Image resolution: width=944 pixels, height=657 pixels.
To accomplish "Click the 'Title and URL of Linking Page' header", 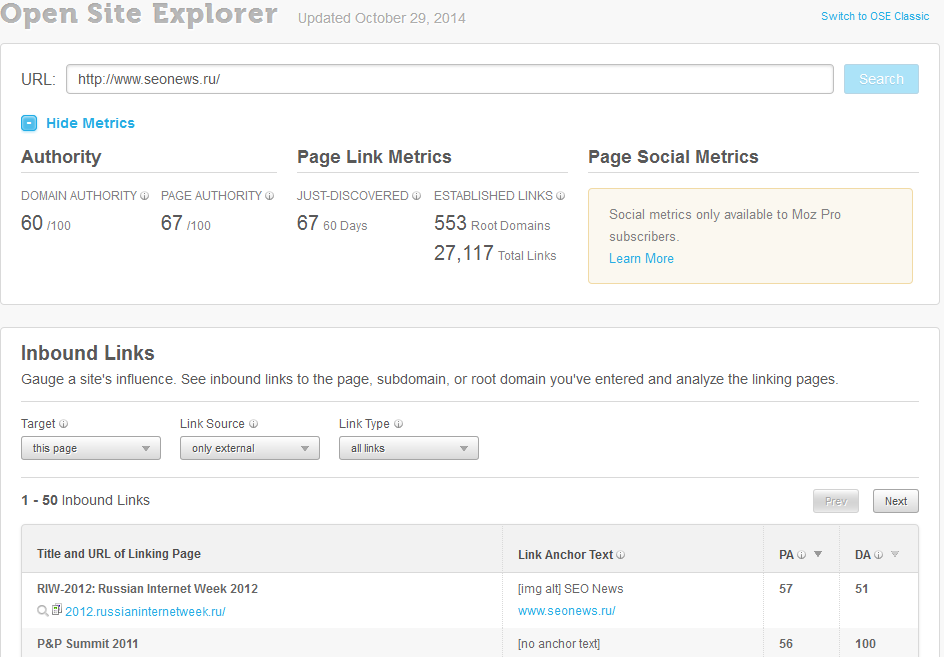I will coord(119,554).
